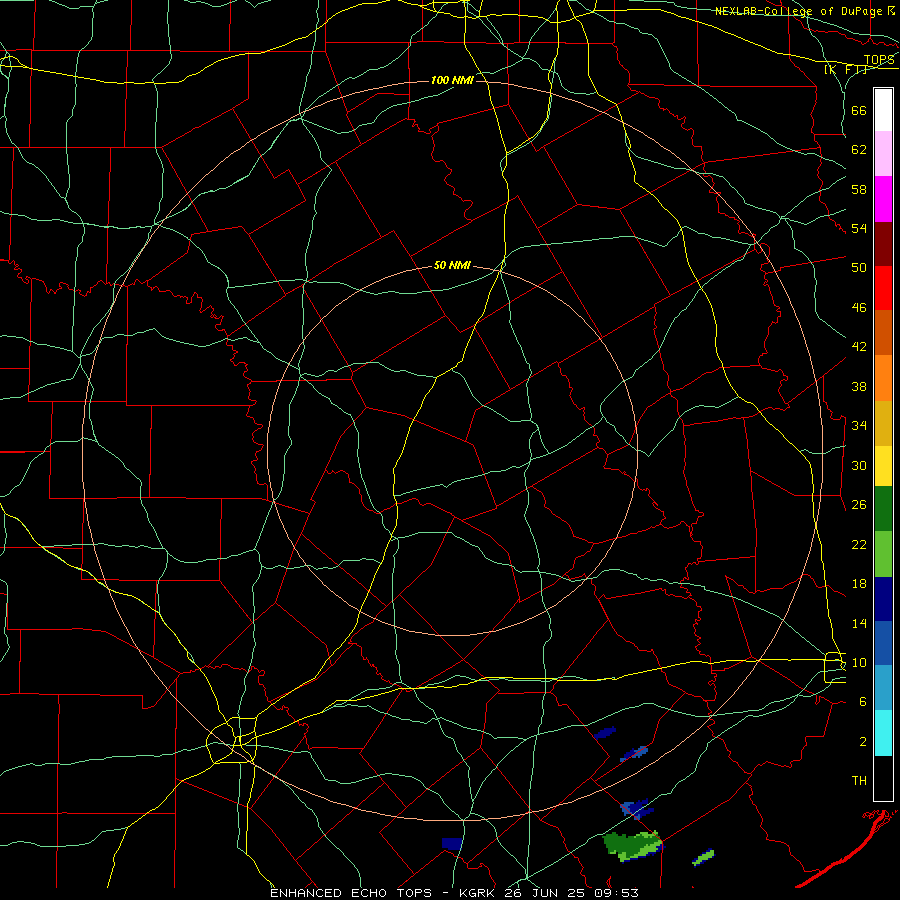Click the light green legend swatch
This screenshot has width=900, height=900.
(883, 554)
